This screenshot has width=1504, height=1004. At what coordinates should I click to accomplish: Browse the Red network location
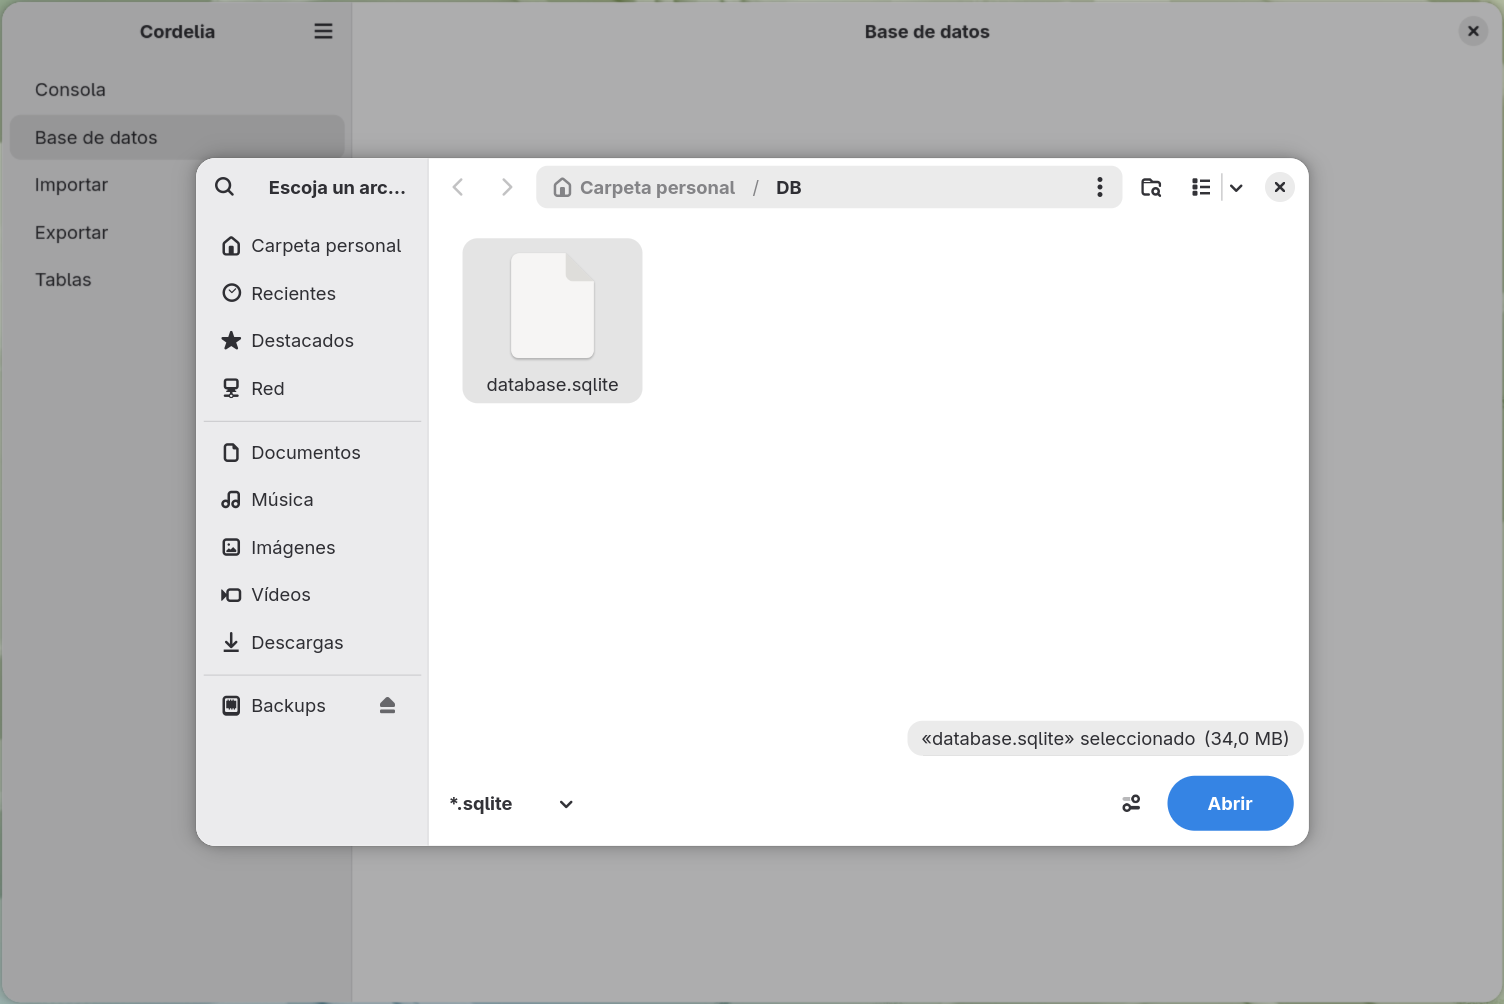tap(312, 388)
